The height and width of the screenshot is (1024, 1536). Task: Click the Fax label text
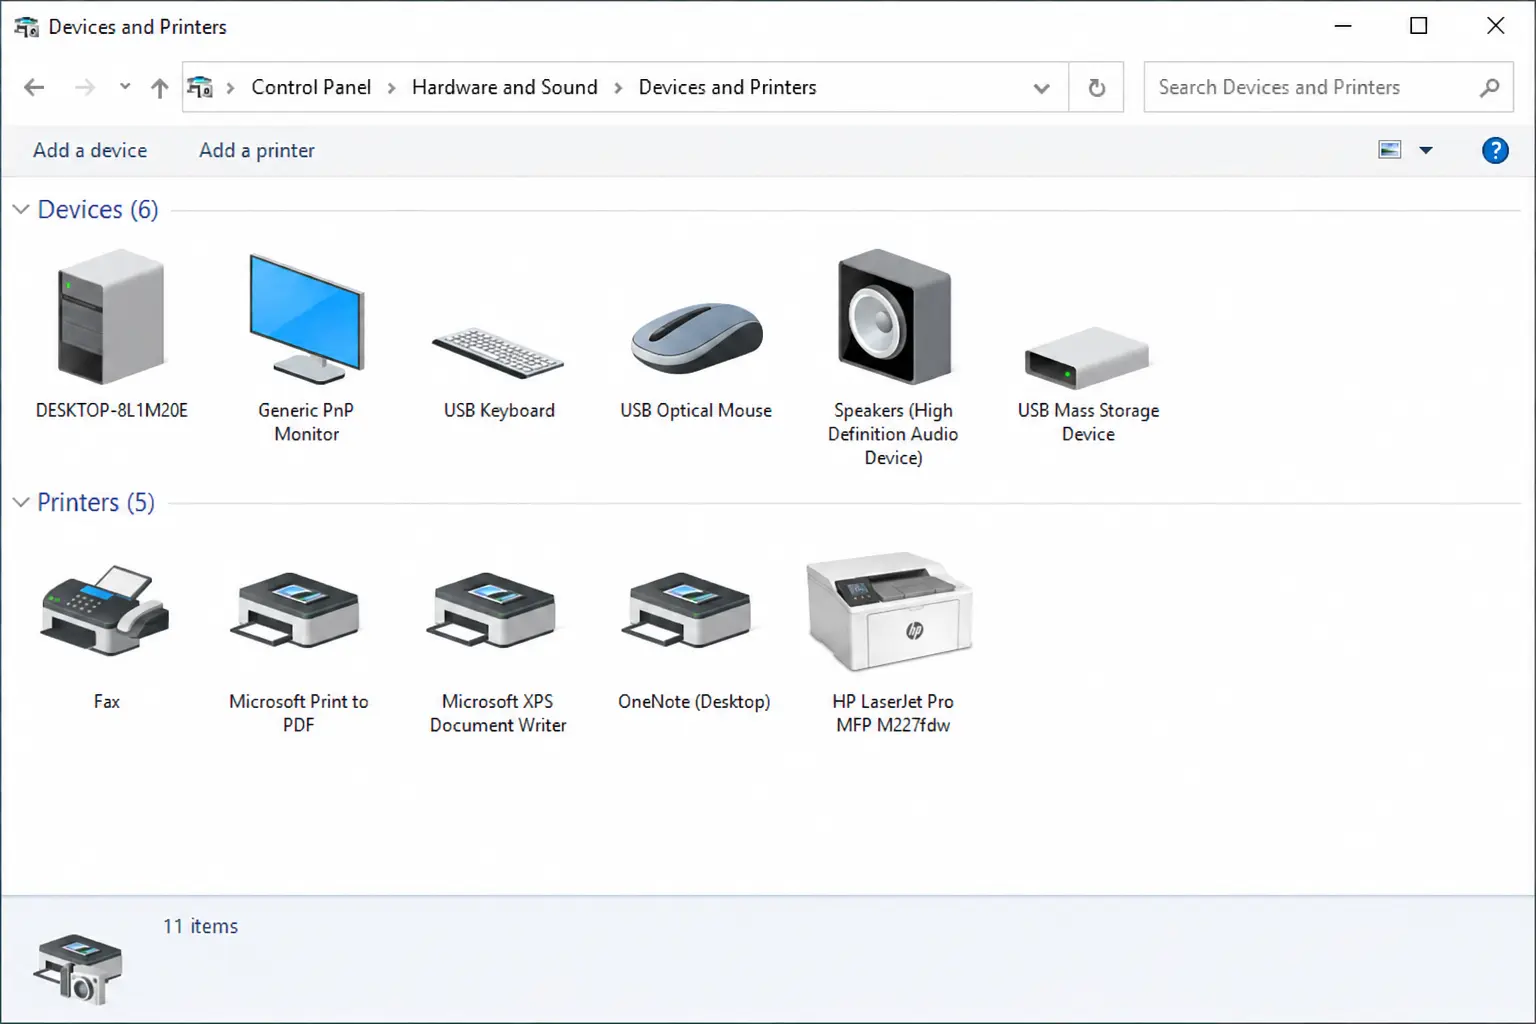coord(107,701)
